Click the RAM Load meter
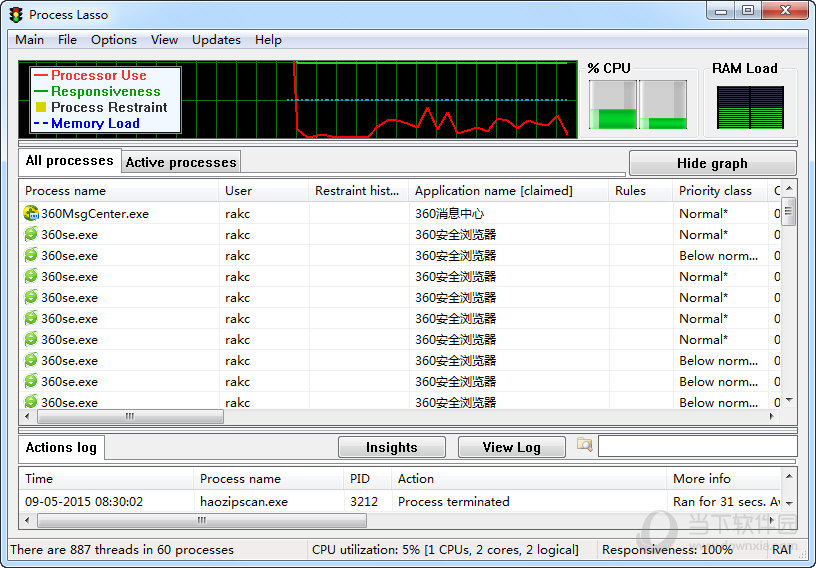 750,107
